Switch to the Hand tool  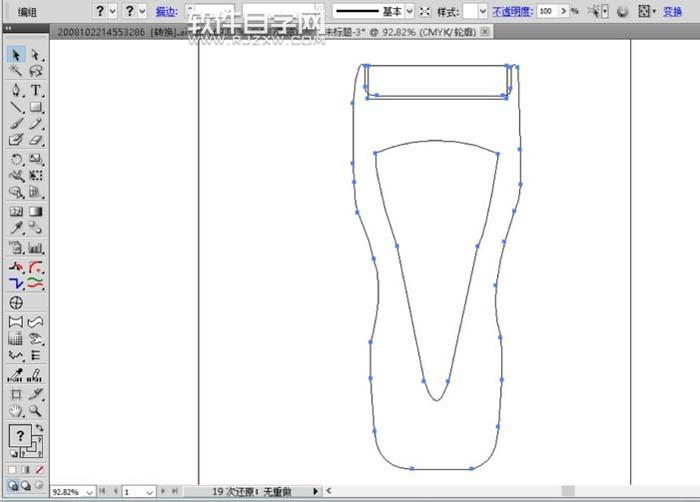[x=16, y=410]
